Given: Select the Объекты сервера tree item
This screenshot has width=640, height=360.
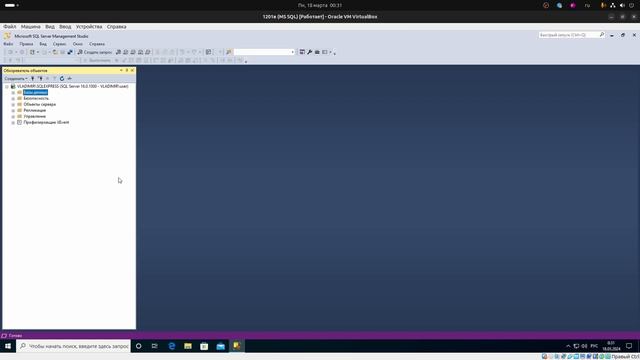Looking at the screenshot, I should [40, 104].
